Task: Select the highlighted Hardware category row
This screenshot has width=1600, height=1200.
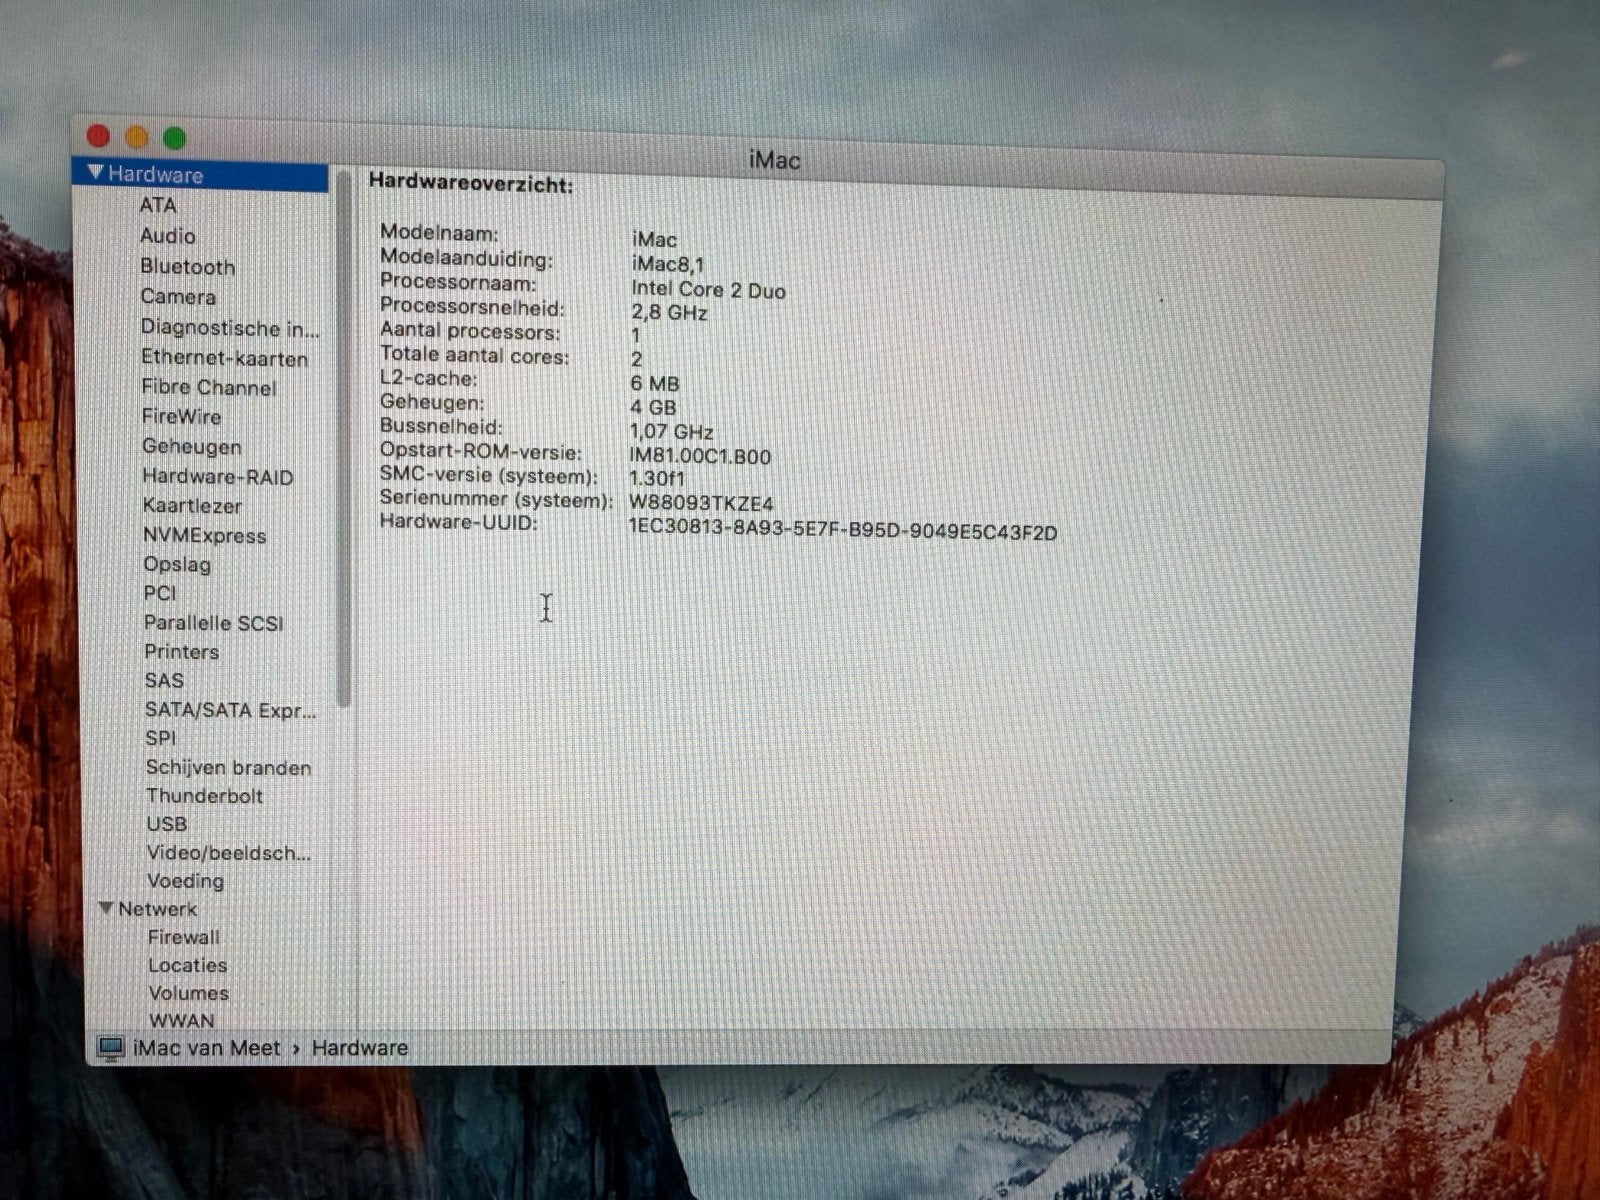Action: (200, 175)
